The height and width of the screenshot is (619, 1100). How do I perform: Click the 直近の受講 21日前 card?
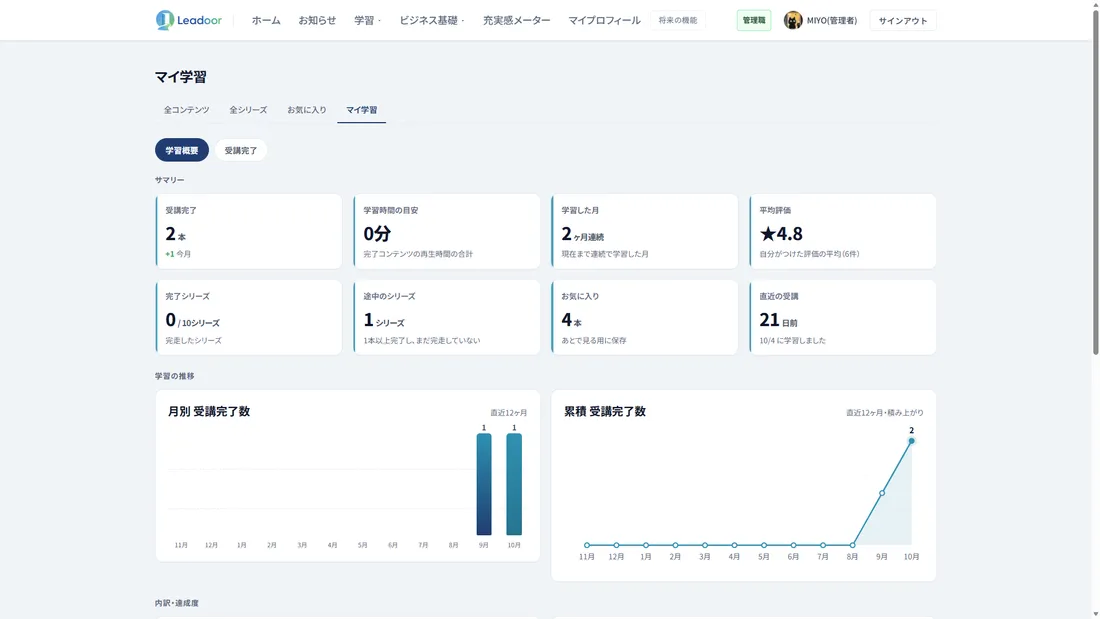click(x=843, y=317)
